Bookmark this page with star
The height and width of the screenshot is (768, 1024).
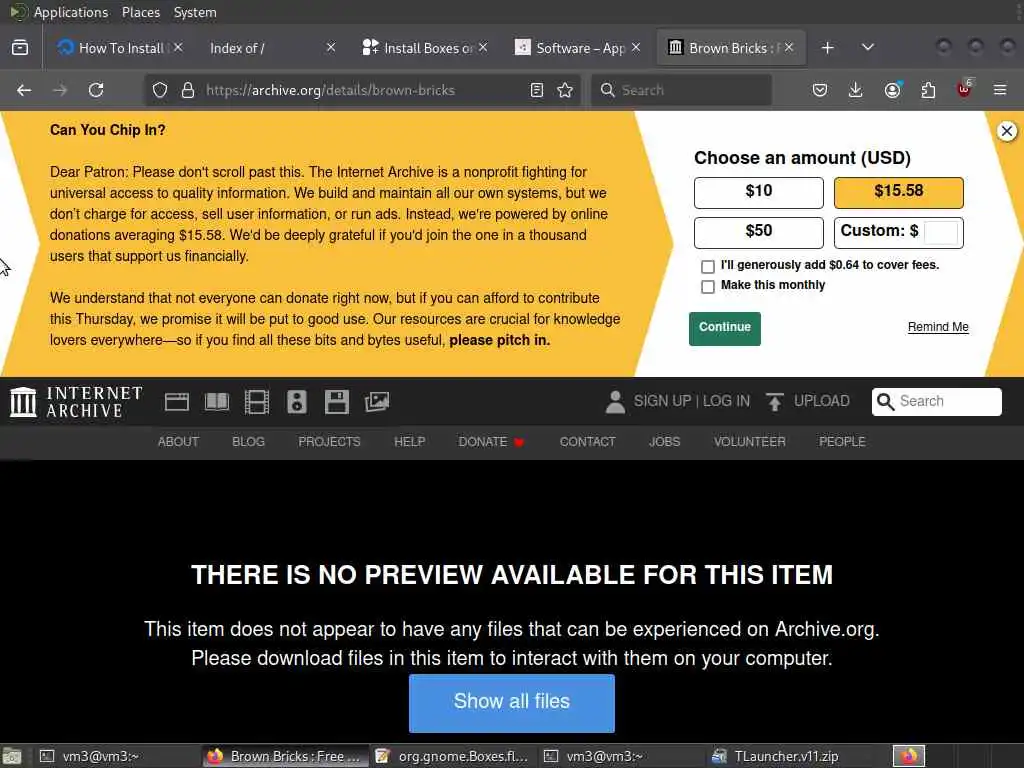click(565, 90)
